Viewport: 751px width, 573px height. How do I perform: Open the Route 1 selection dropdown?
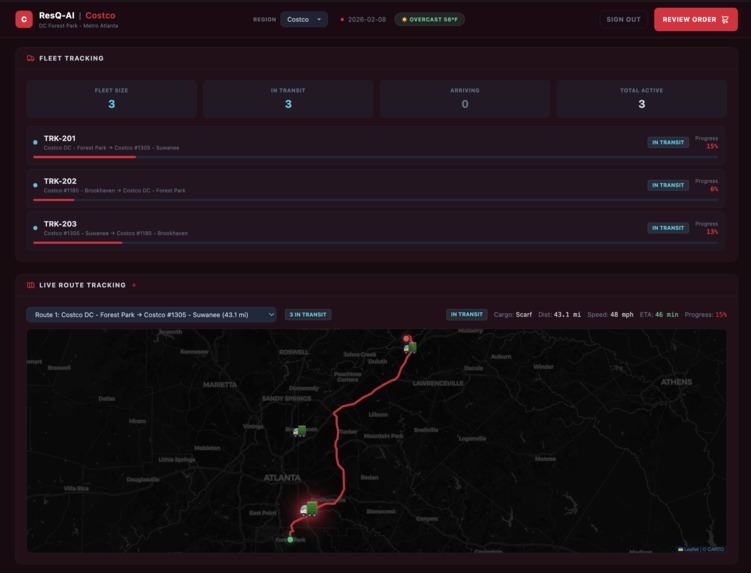(x=151, y=315)
